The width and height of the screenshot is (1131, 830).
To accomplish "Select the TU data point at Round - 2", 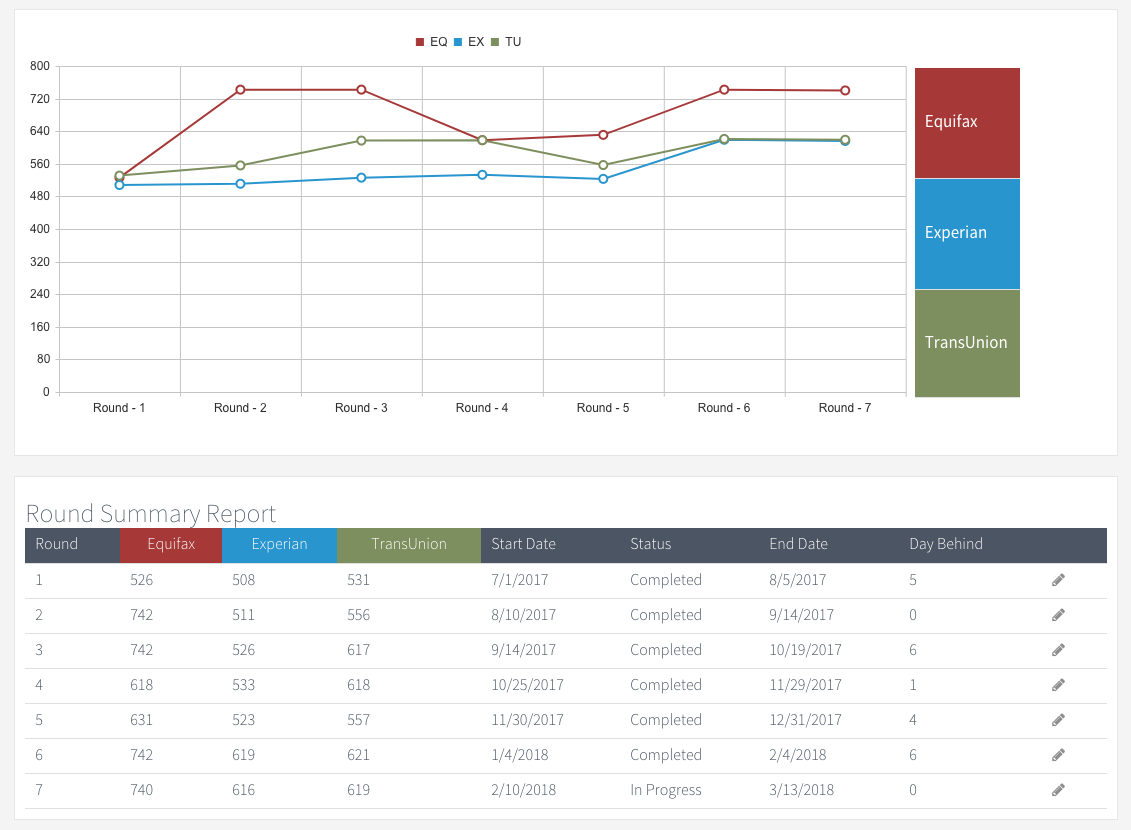I will [x=240, y=165].
